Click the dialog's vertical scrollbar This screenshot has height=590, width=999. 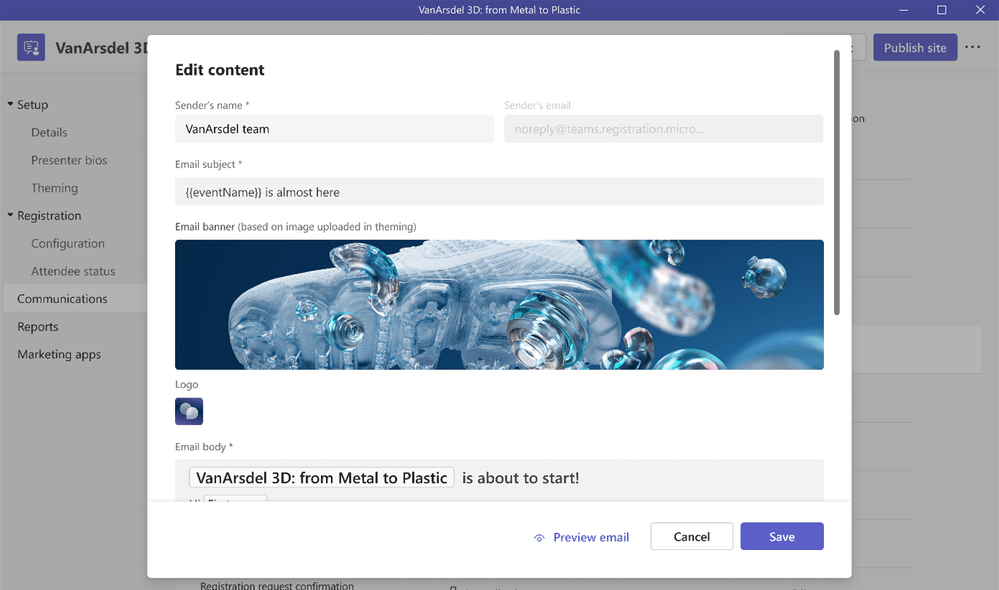837,180
